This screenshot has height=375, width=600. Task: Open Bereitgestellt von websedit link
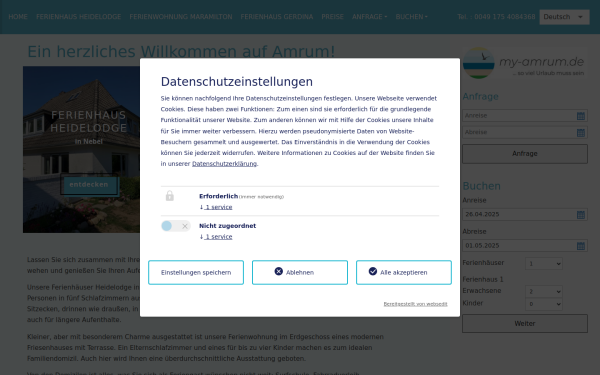[415, 304]
